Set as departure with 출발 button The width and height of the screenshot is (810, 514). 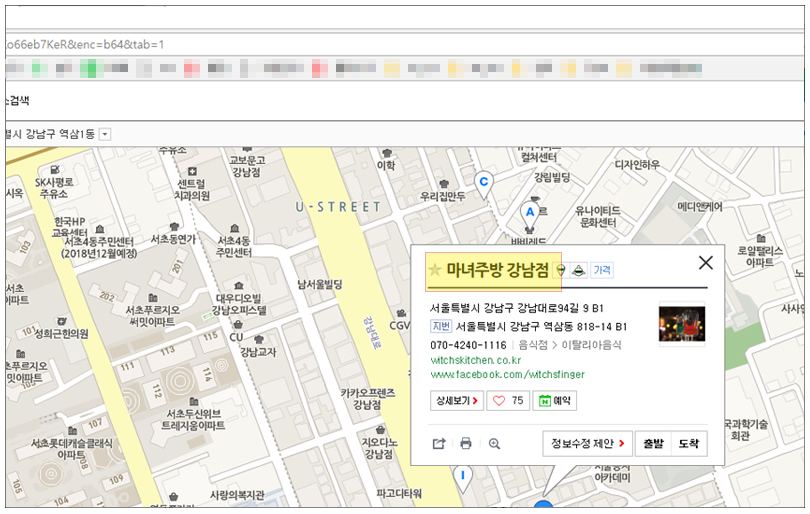[653, 443]
